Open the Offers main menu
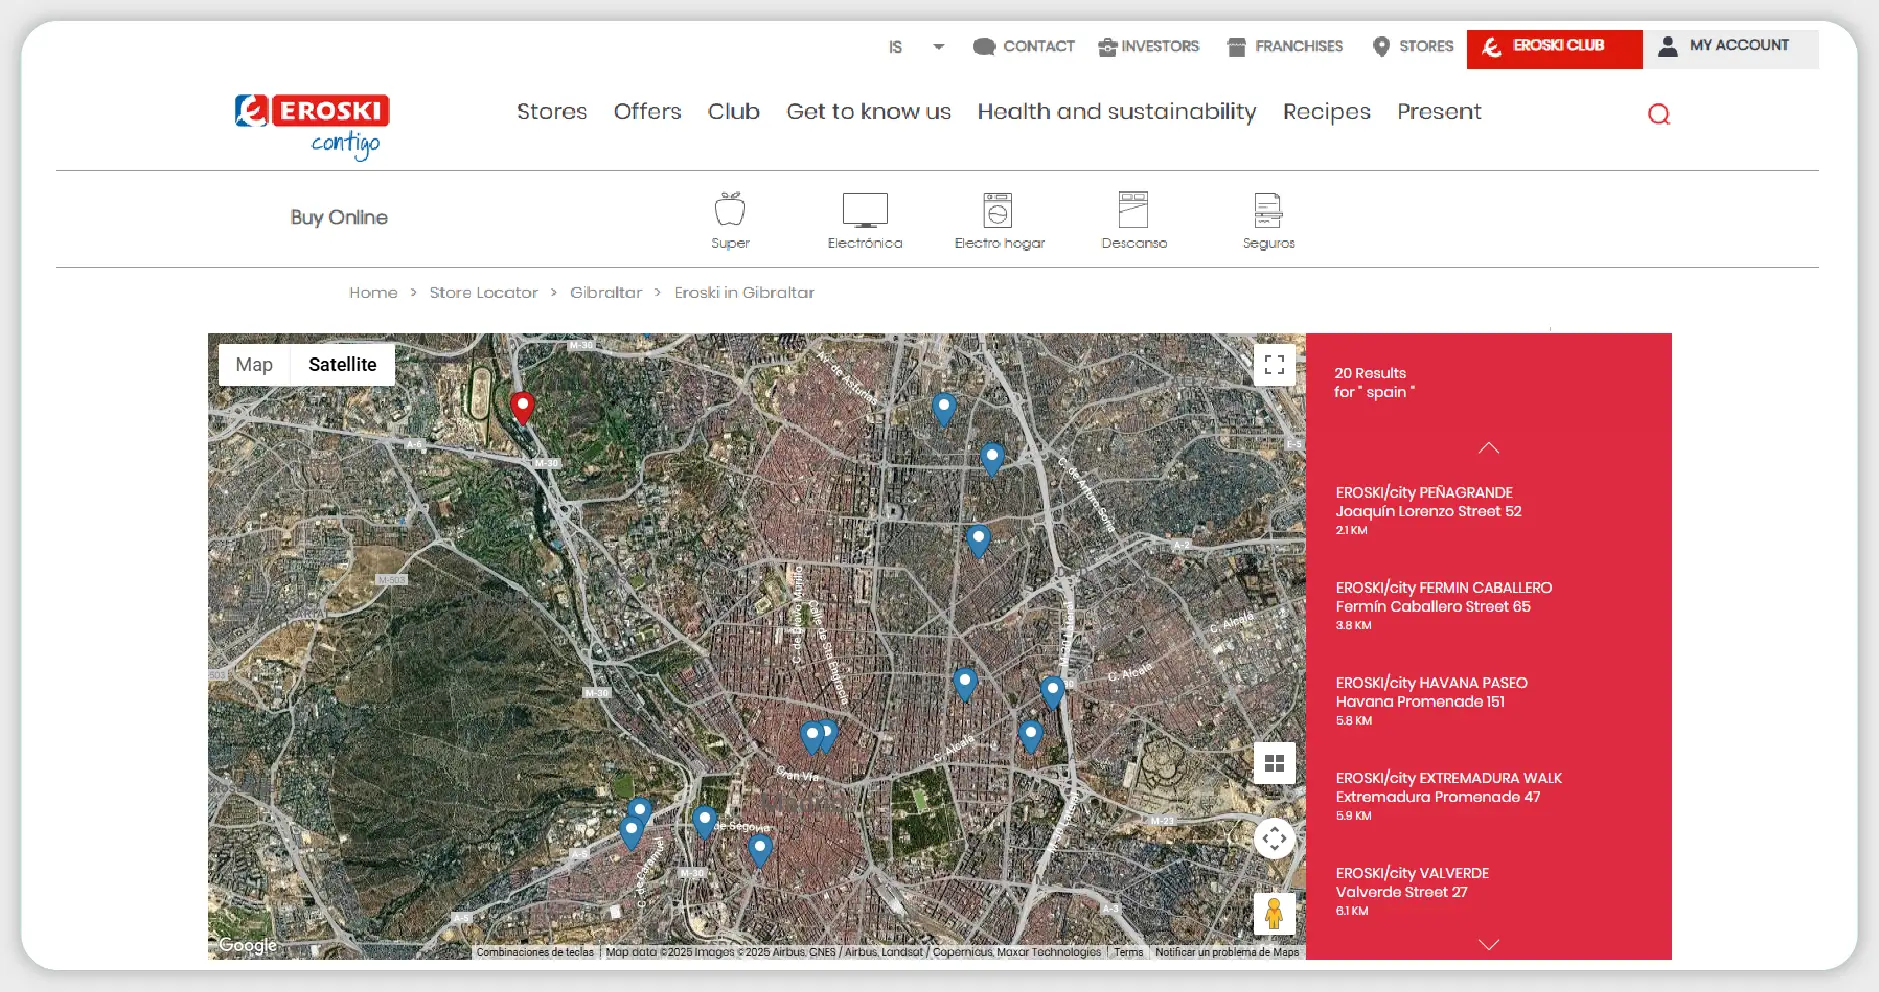This screenshot has height=992, width=1879. click(647, 111)
